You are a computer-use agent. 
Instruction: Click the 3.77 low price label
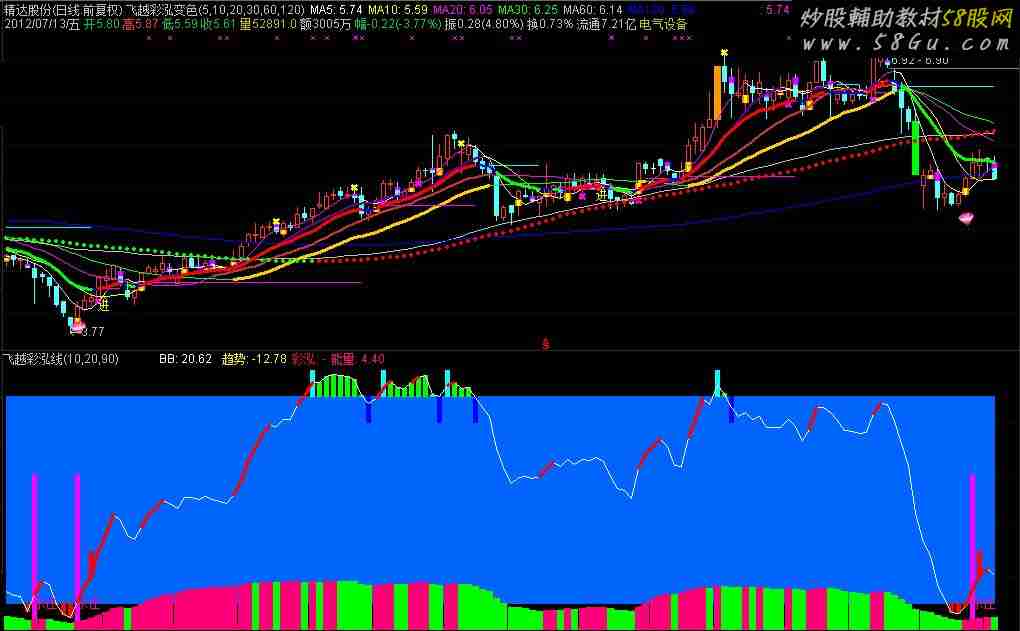(90, 331)
